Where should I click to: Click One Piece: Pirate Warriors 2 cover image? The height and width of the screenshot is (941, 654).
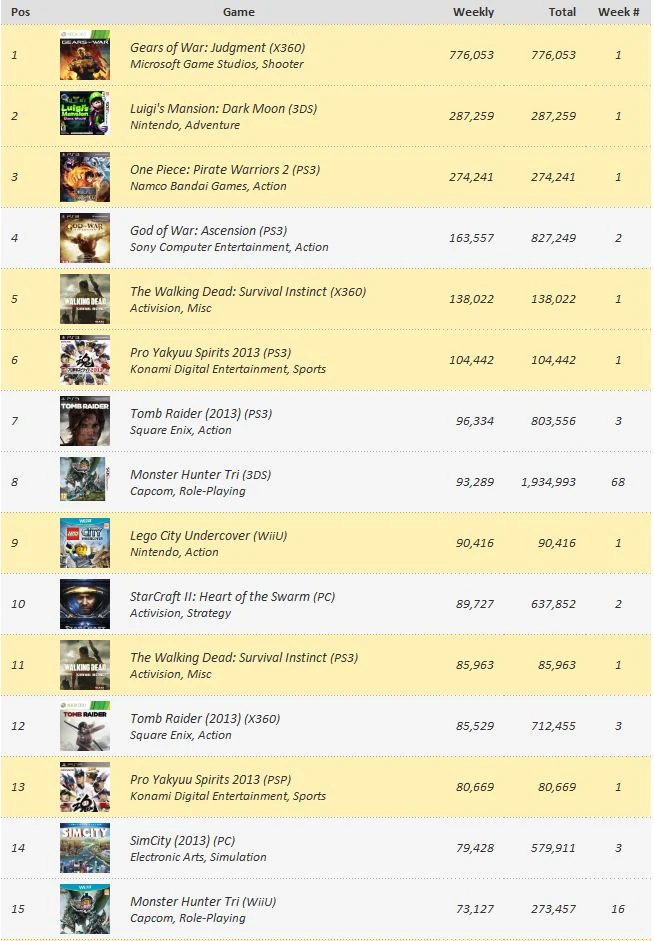coord(85,178)
